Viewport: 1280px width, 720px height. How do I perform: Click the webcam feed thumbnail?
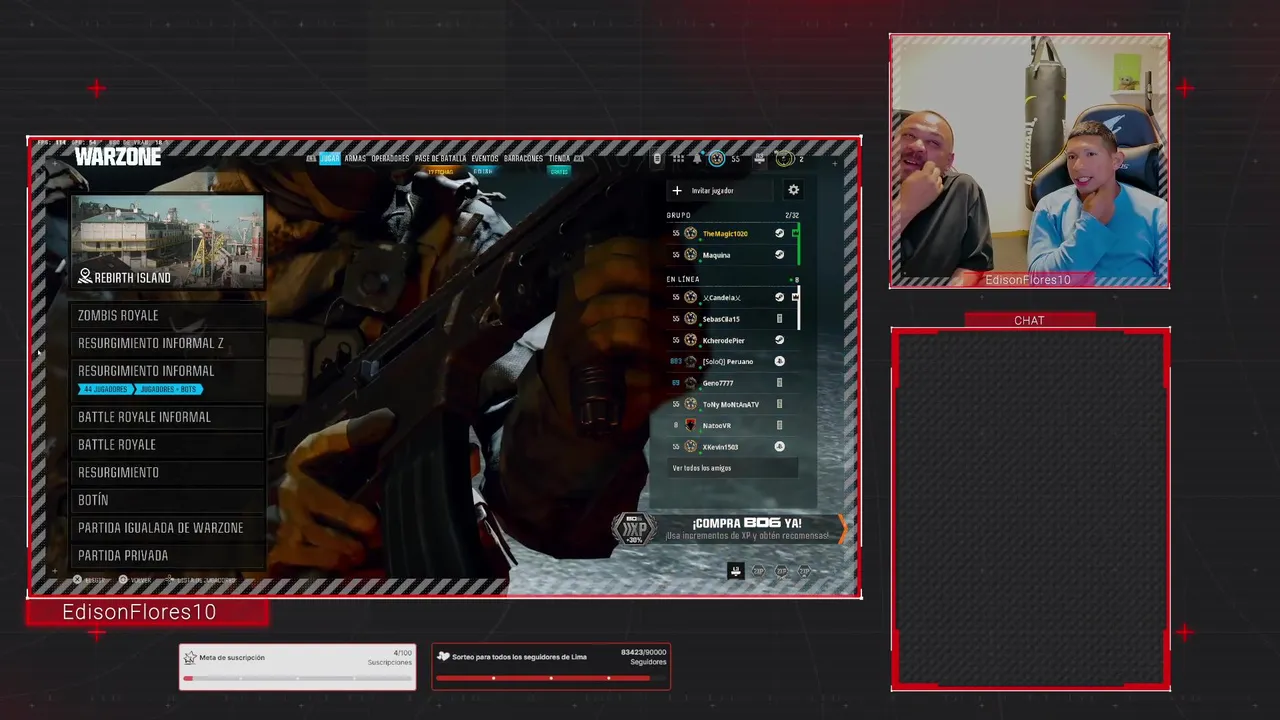coord(1029,161)
